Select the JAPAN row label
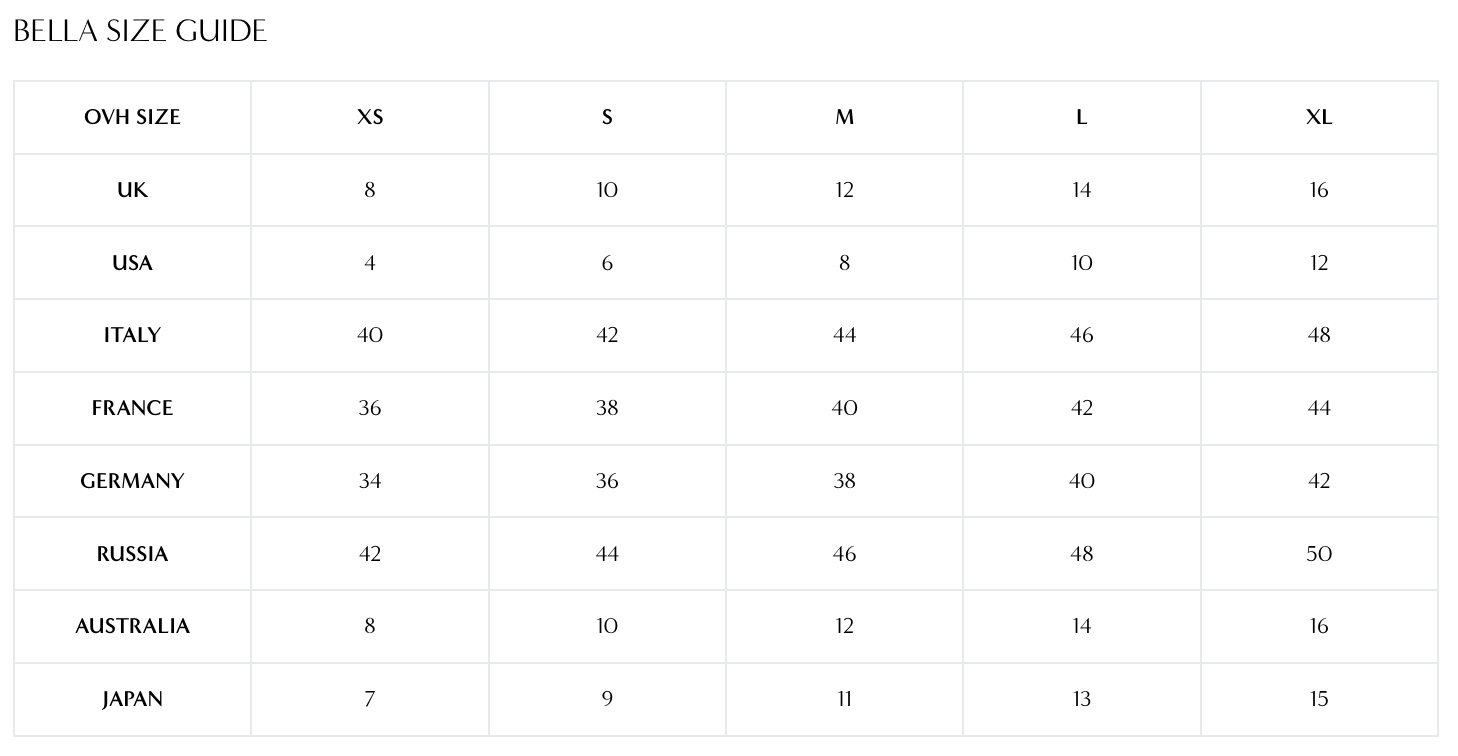The width and height of the screenshot is (1458, 756). click(132, 699)
